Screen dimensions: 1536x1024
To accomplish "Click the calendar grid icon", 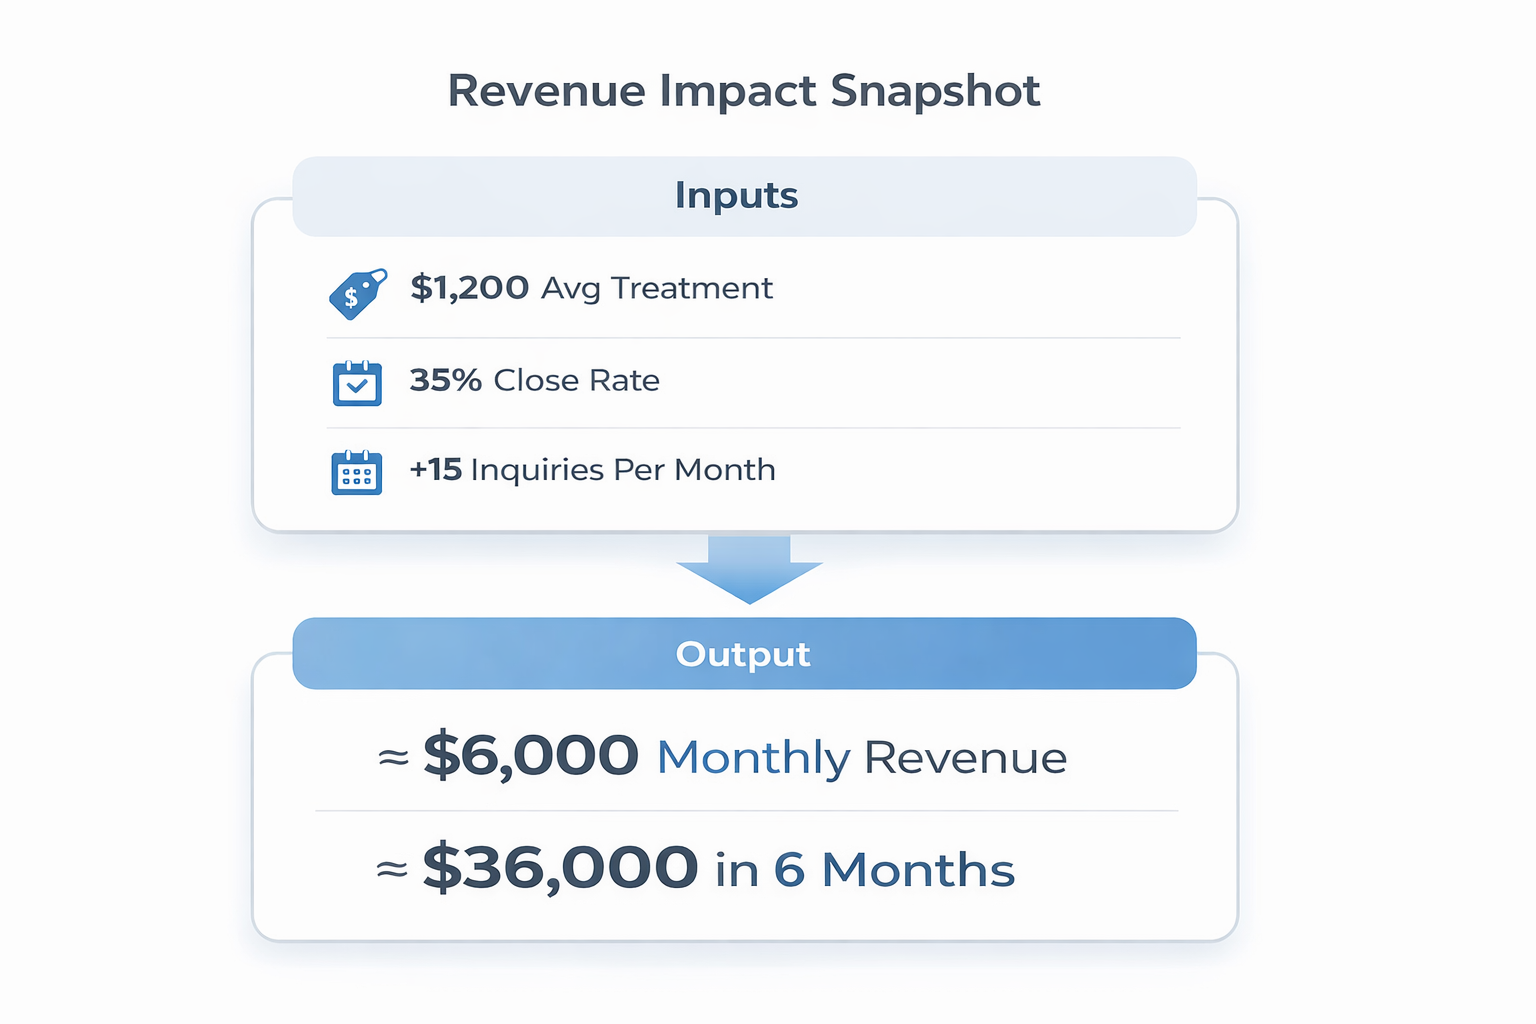I will coord(357,472).
